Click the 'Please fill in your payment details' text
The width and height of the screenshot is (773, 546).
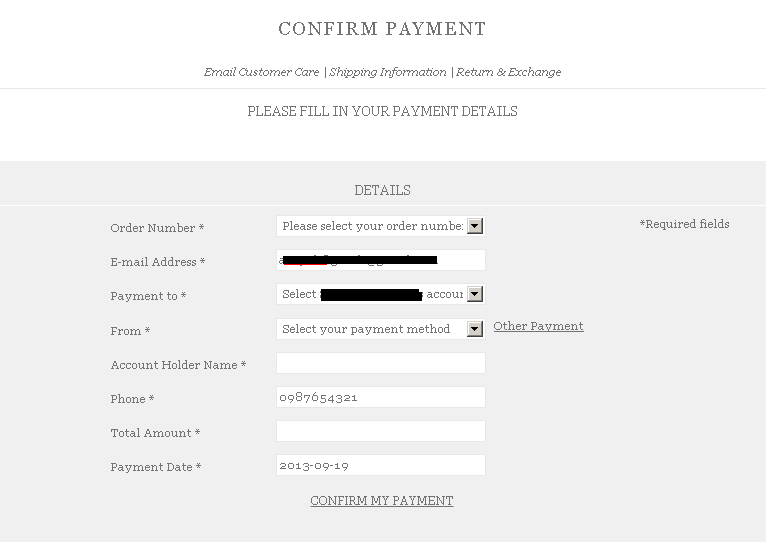click(x=382, y=112)
